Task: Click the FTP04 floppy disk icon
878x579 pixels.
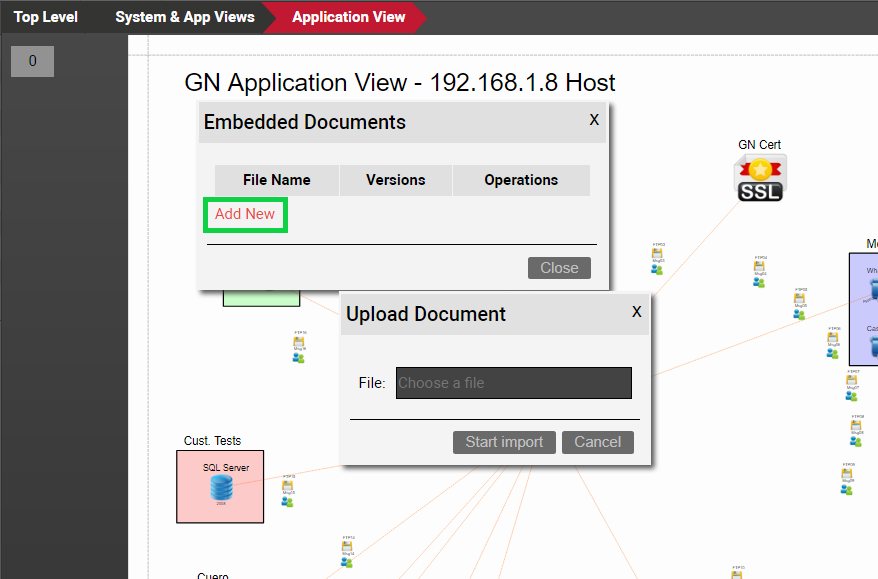Action: click(x=761, y=267)
